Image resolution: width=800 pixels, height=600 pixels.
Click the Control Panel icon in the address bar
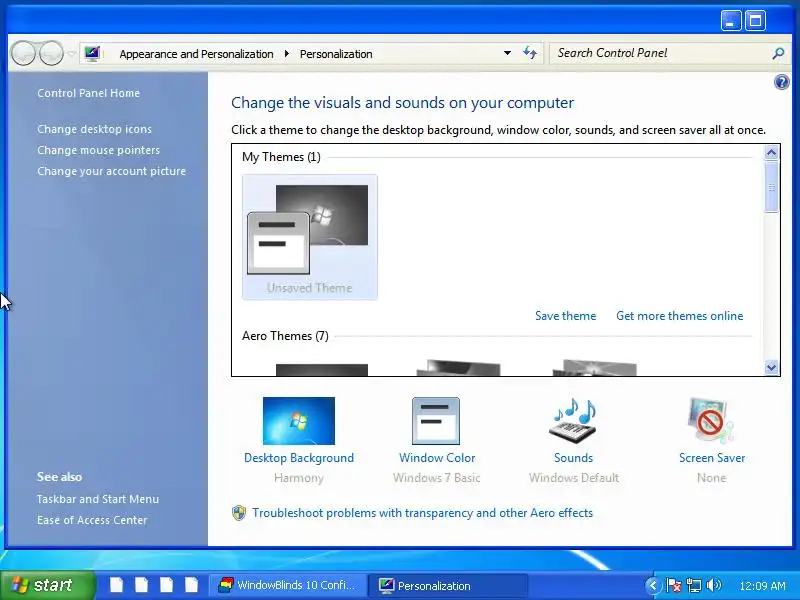click(93, 54)
